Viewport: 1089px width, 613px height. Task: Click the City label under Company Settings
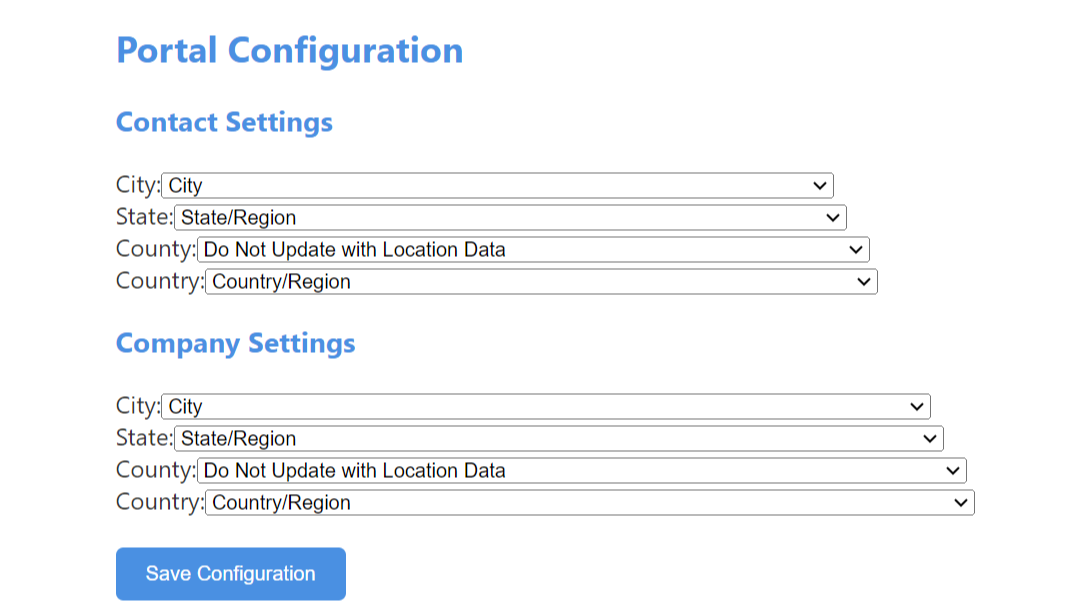pyautogui.click(x=137, y=406)
